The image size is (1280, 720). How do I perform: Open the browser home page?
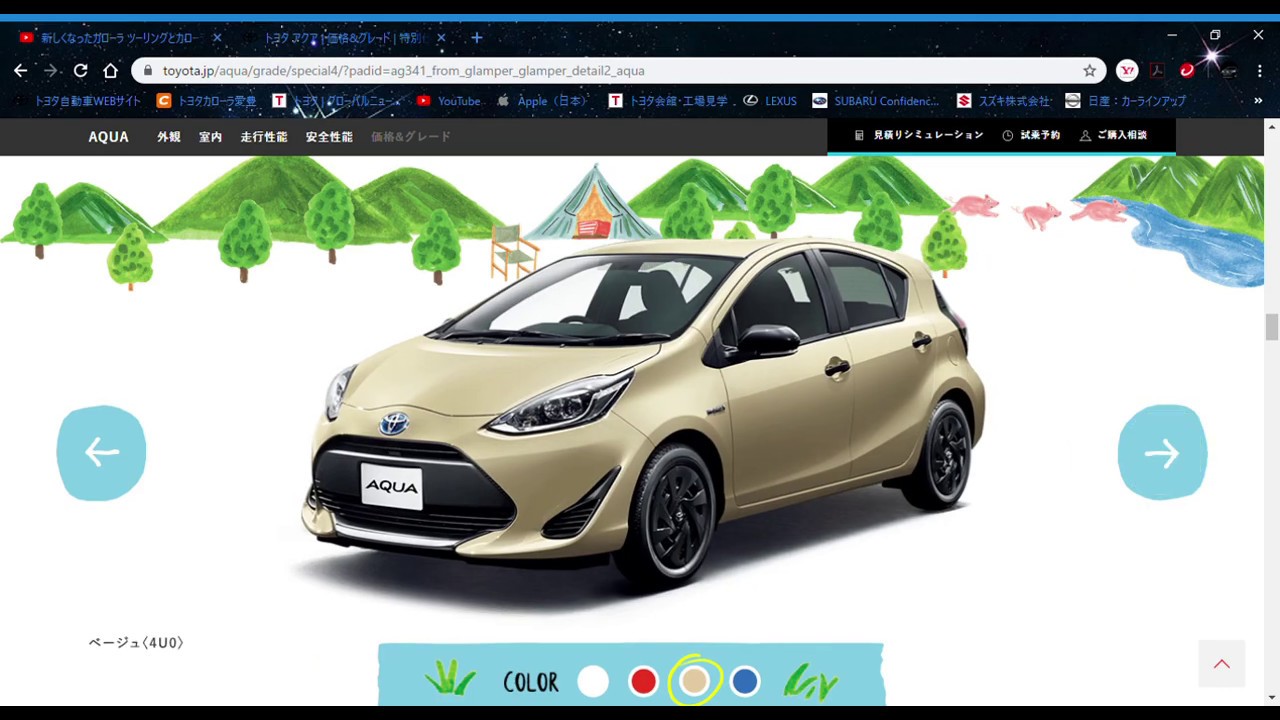coord(110,71)
